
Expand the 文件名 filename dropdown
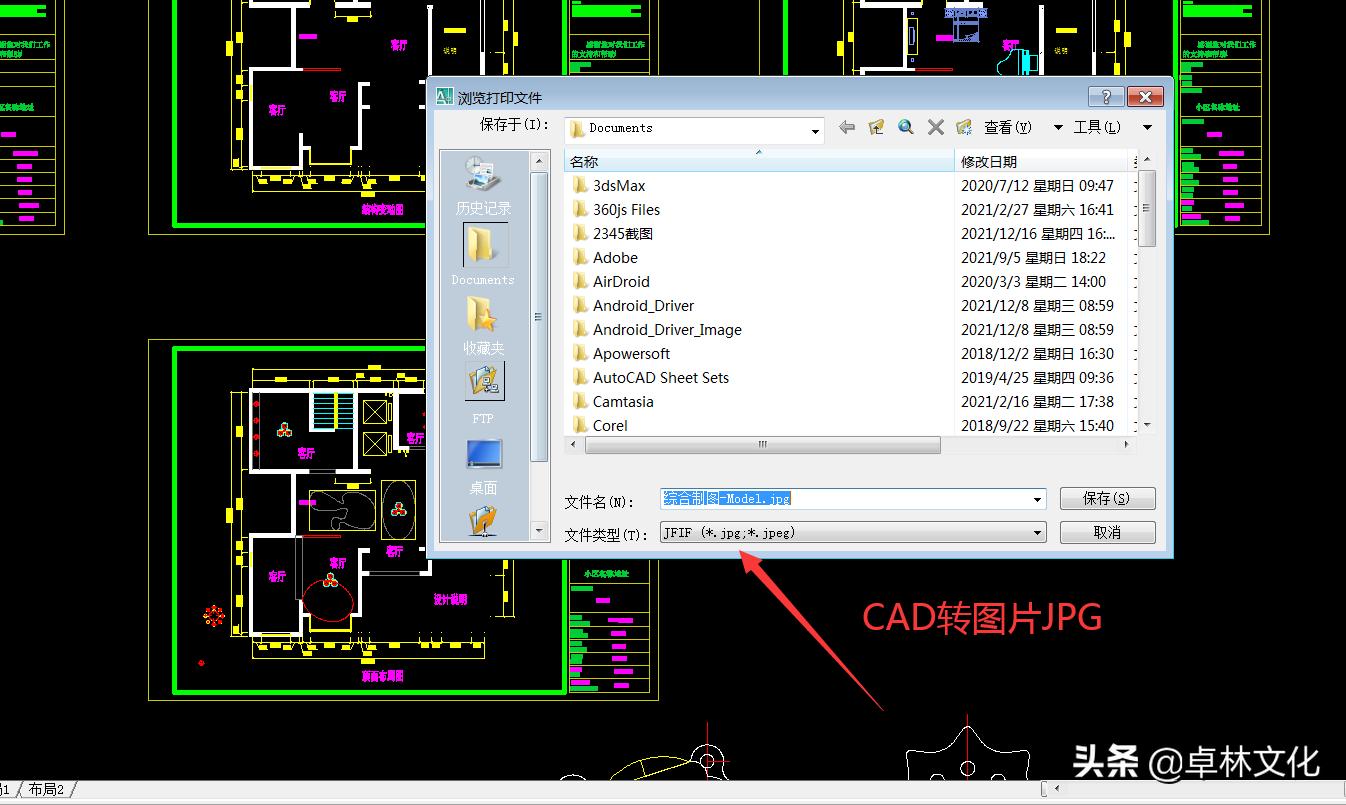[x=1037, y=499]
